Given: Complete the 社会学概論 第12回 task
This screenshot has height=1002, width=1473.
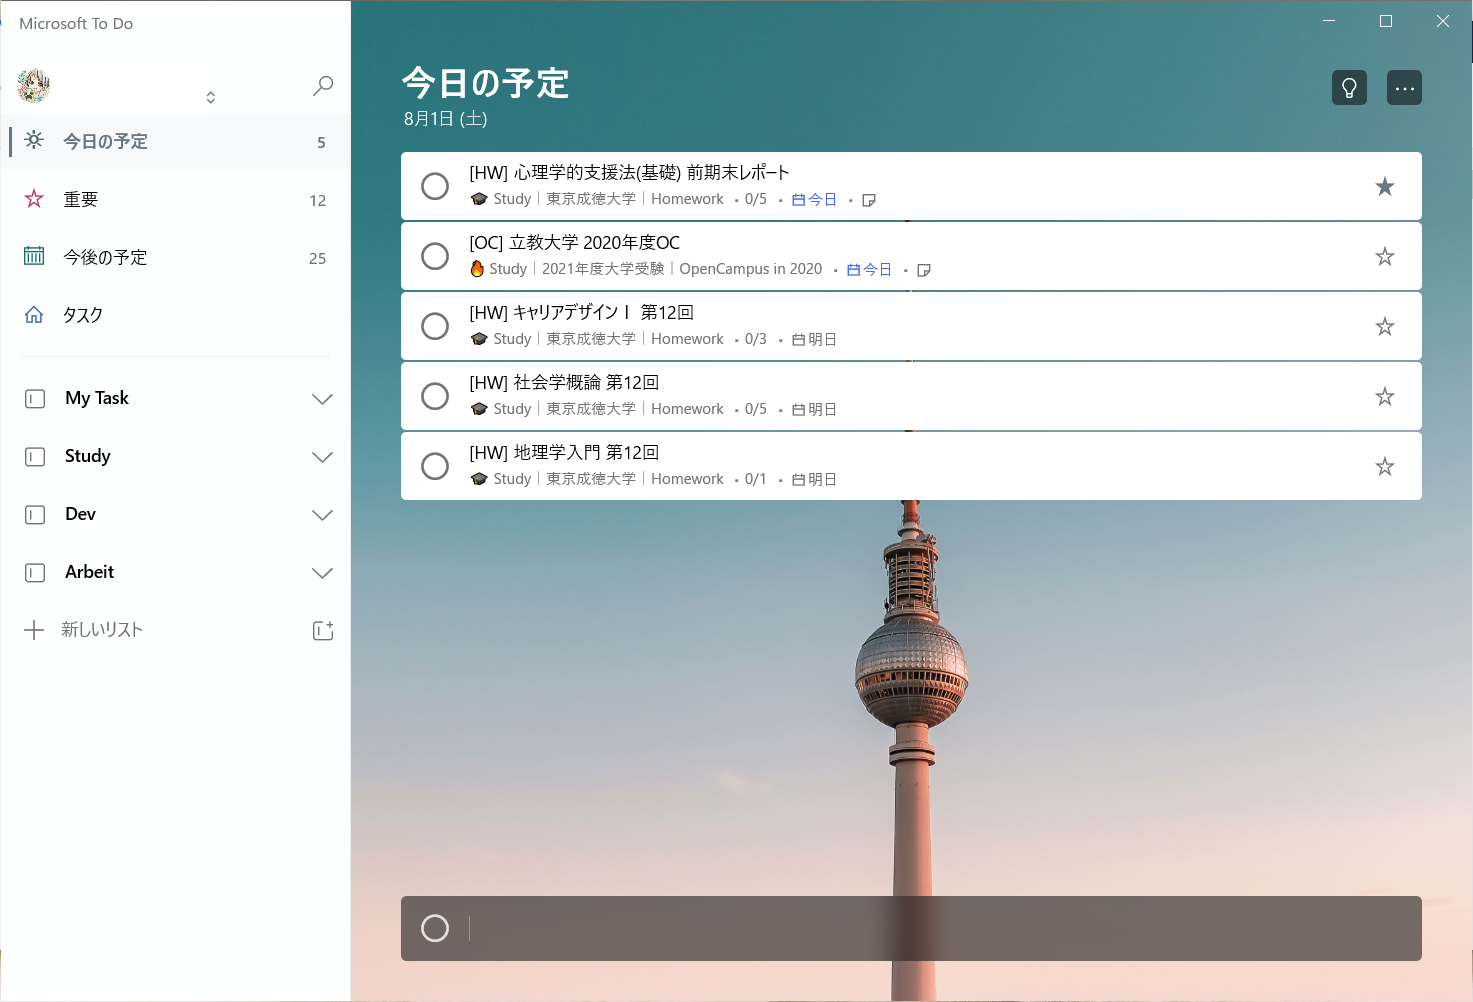Looking at the screenshot, I should point(435,397).
